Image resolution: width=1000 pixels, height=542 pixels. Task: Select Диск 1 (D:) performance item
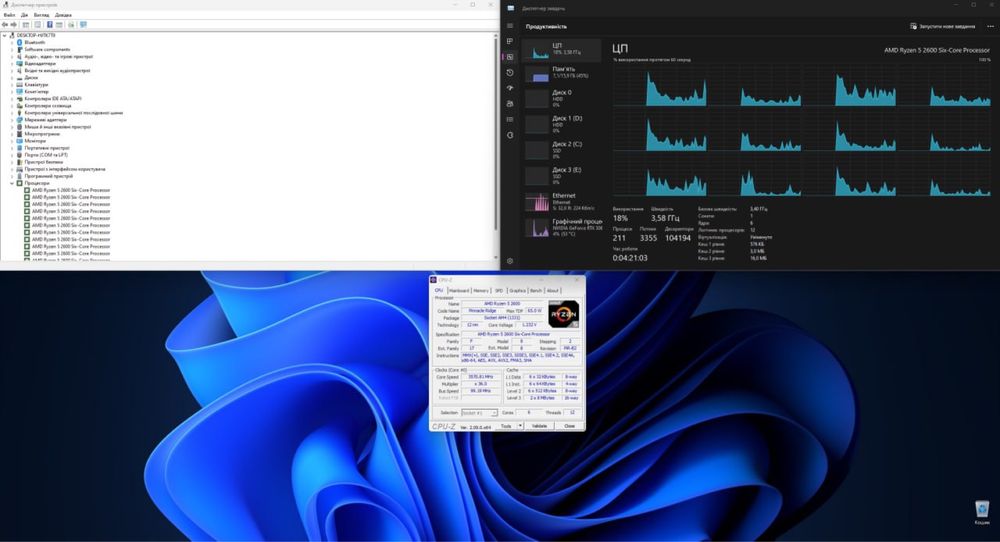pos(561,124)
